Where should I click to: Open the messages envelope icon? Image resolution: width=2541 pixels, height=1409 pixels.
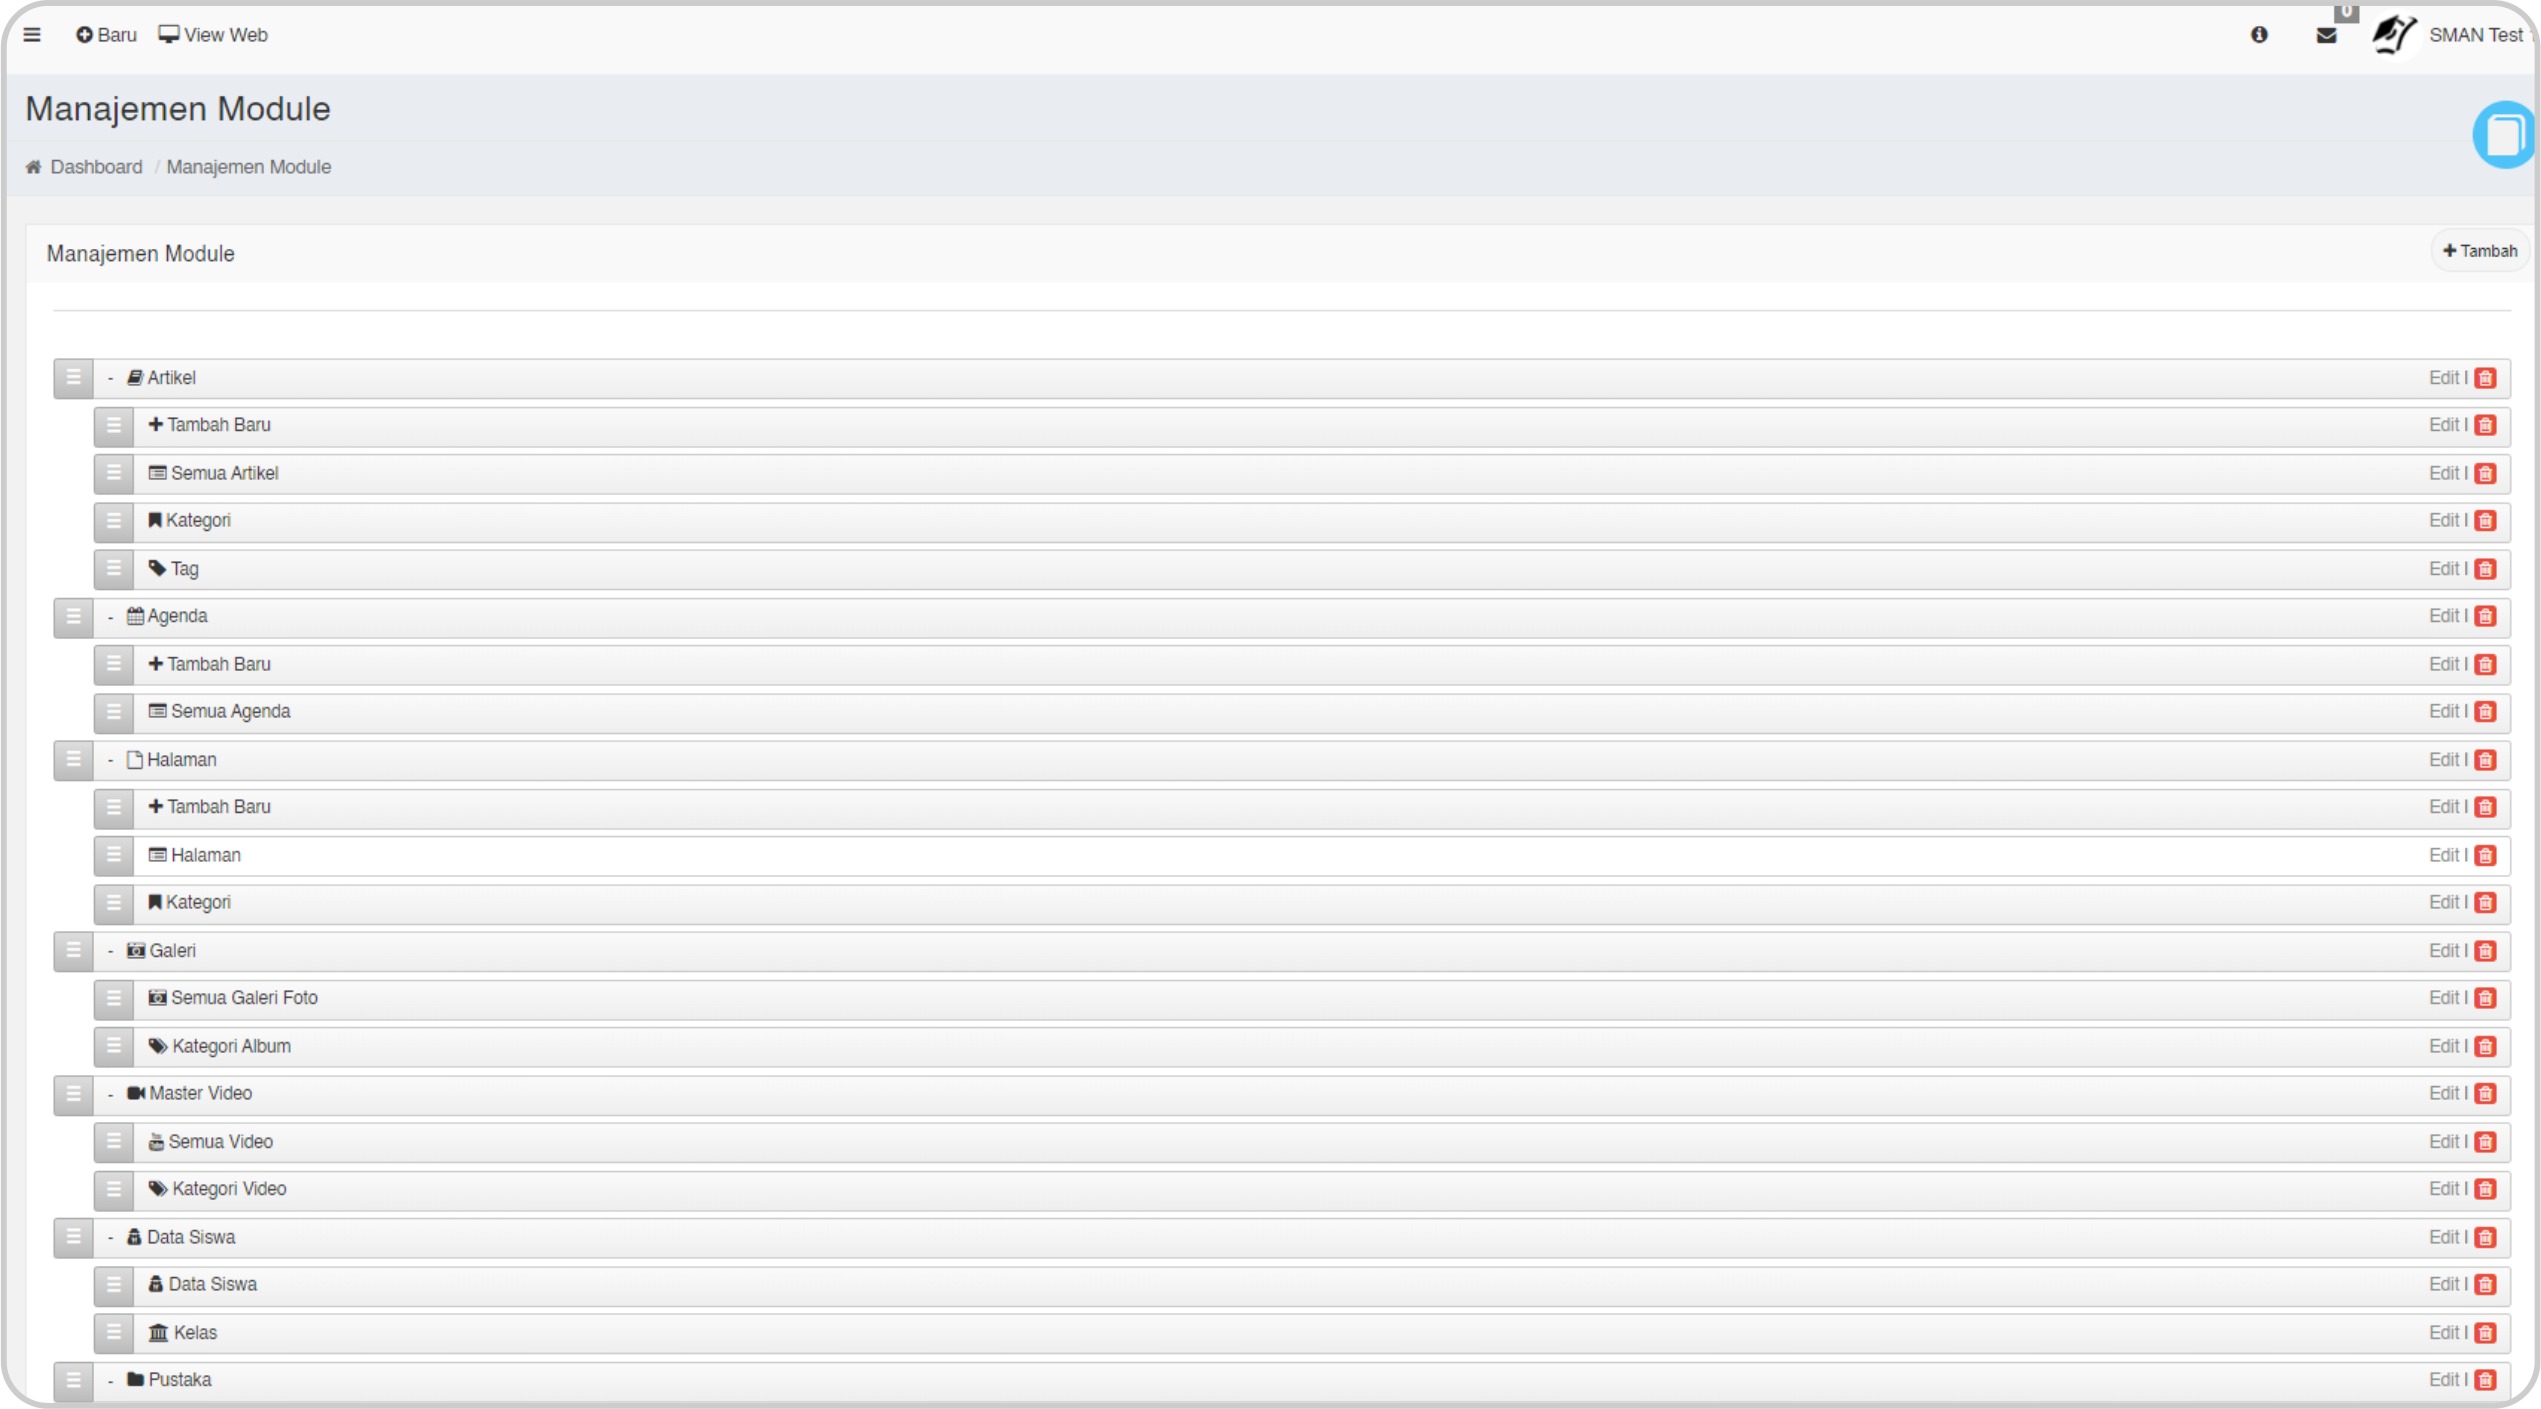2326,35
